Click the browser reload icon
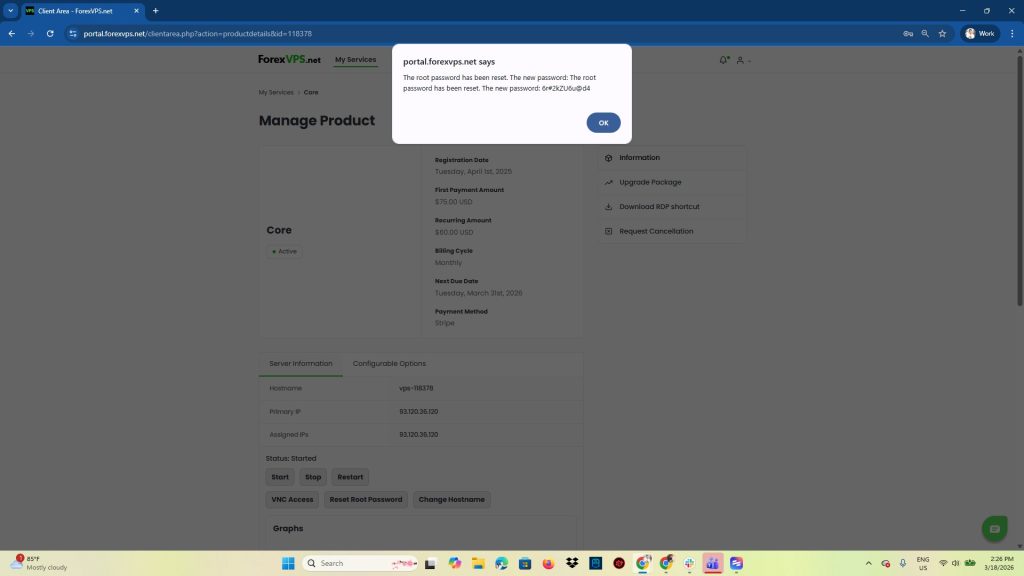This screenshot has height=576, width=1024. point(50,33)
